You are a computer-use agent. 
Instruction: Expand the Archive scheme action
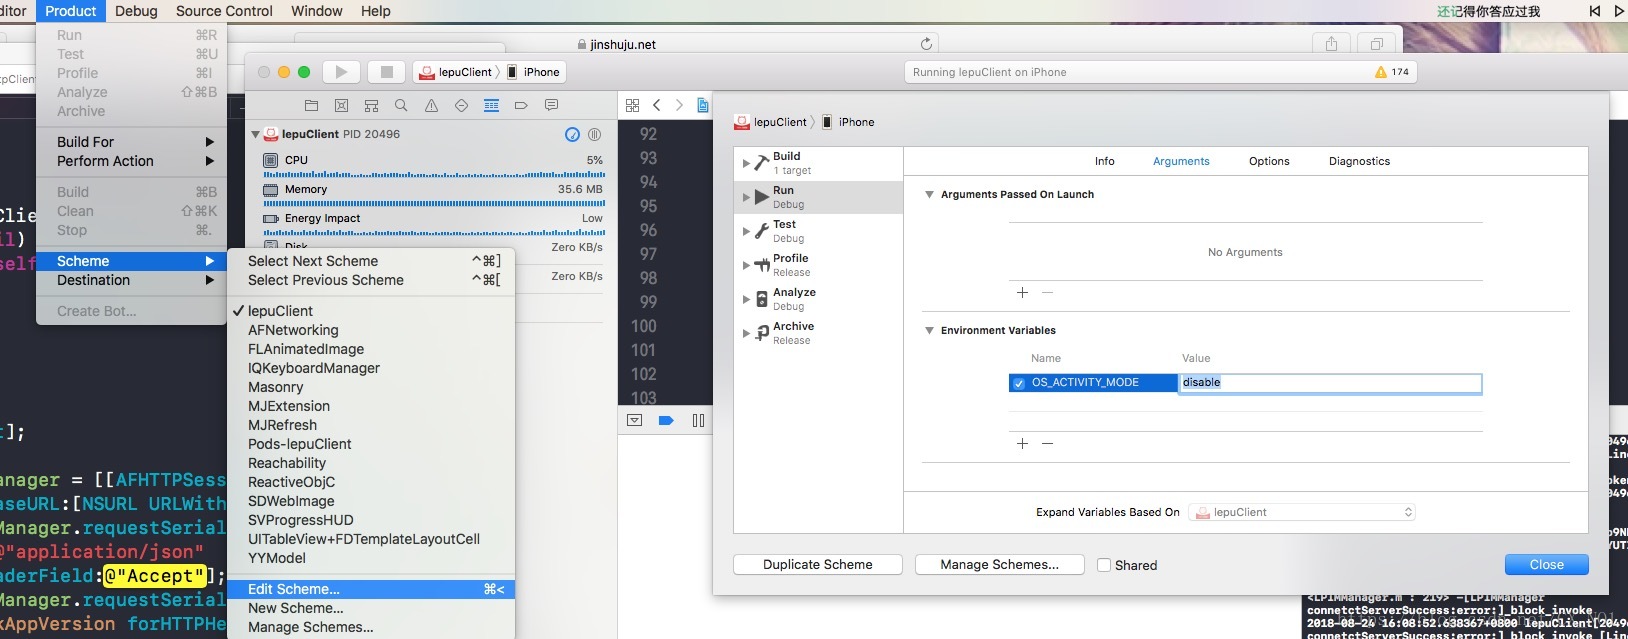click(x=746, y=333)
